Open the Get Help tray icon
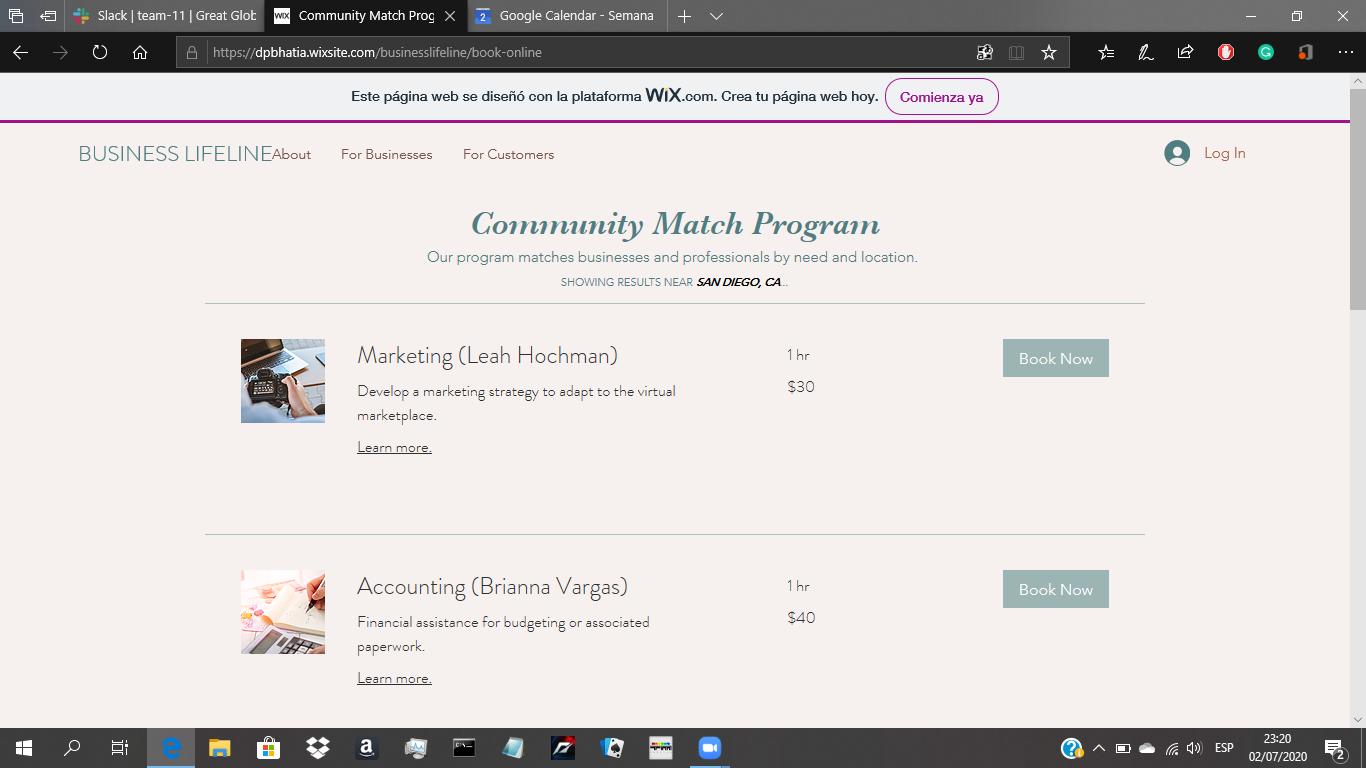Image resolution: width=1366 pixels, height=768 pixels. click(1072, 748)
